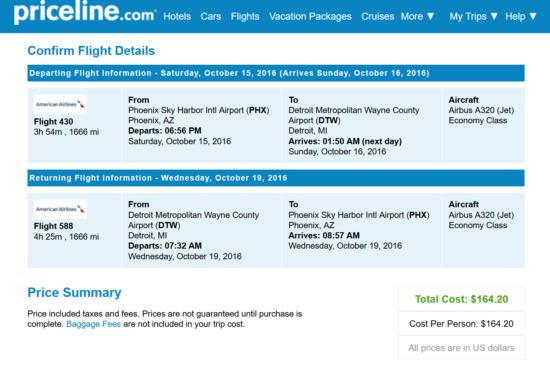
Task: Click the Departing Flight Information header bar
Action: tap(276, 73)
